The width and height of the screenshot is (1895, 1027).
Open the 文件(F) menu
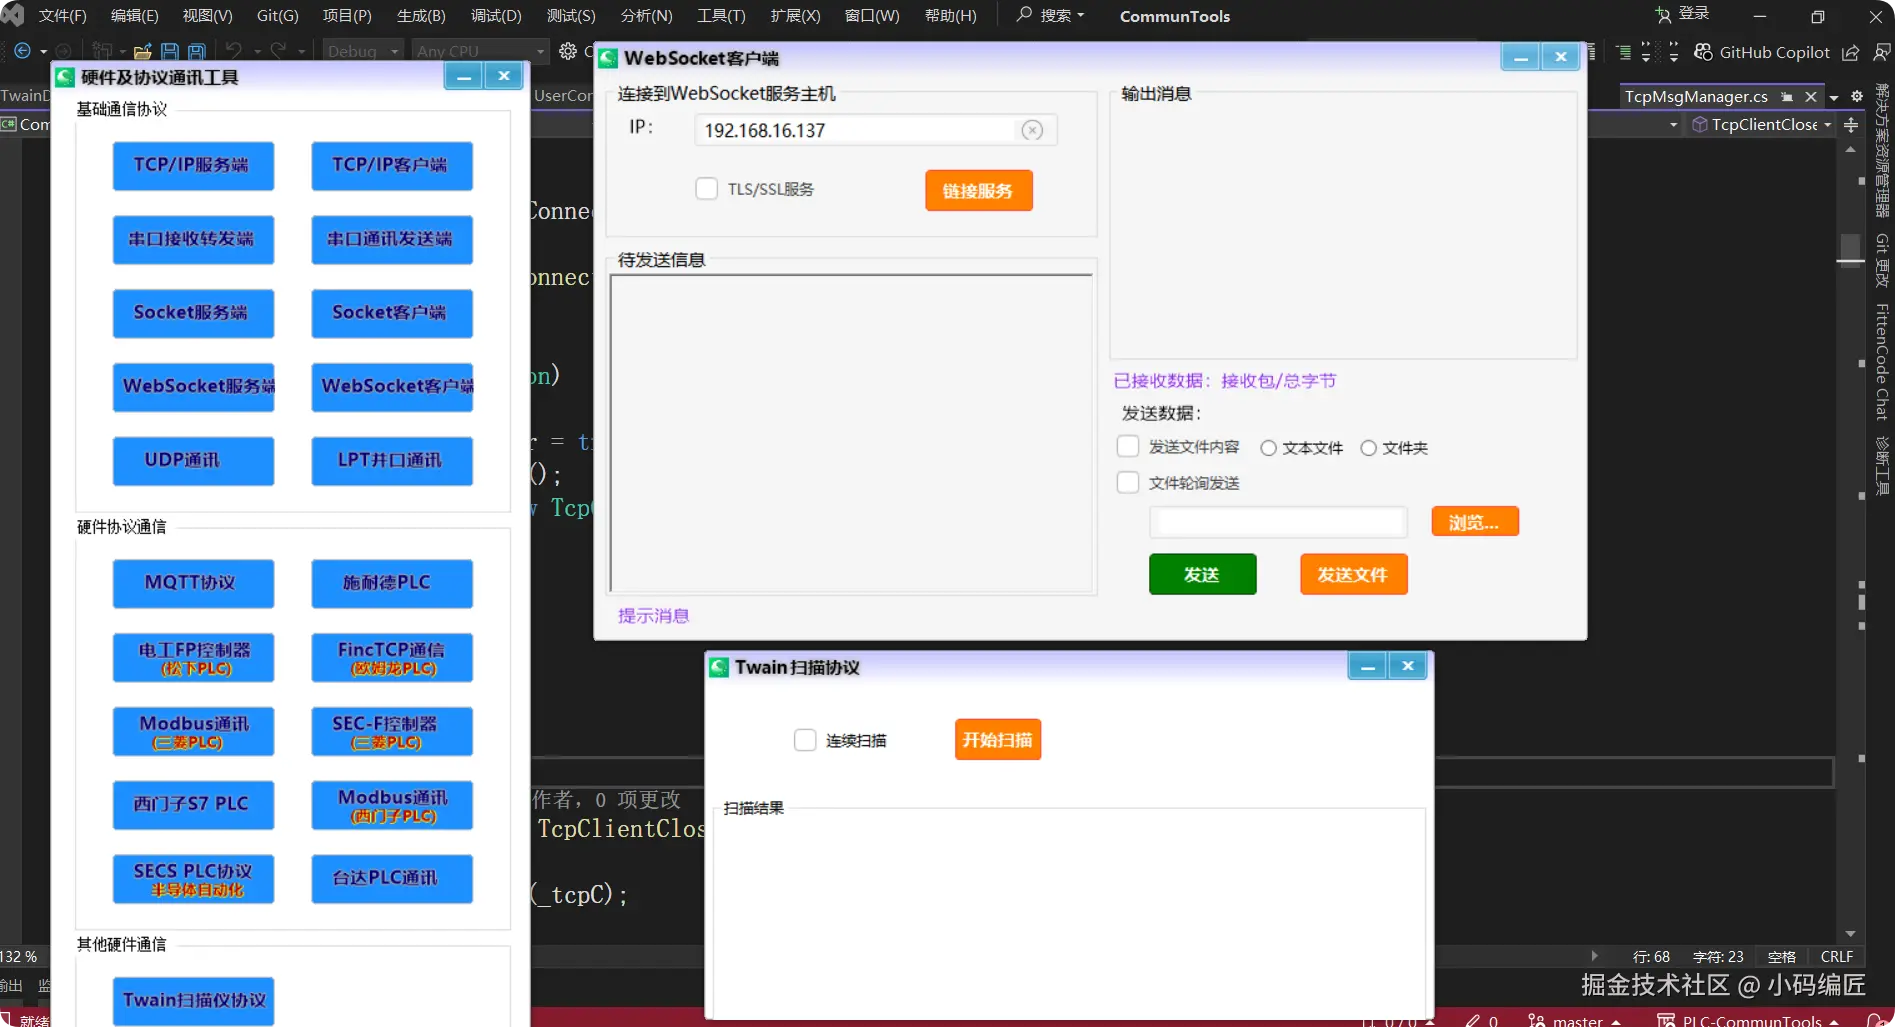pos(62,16)
